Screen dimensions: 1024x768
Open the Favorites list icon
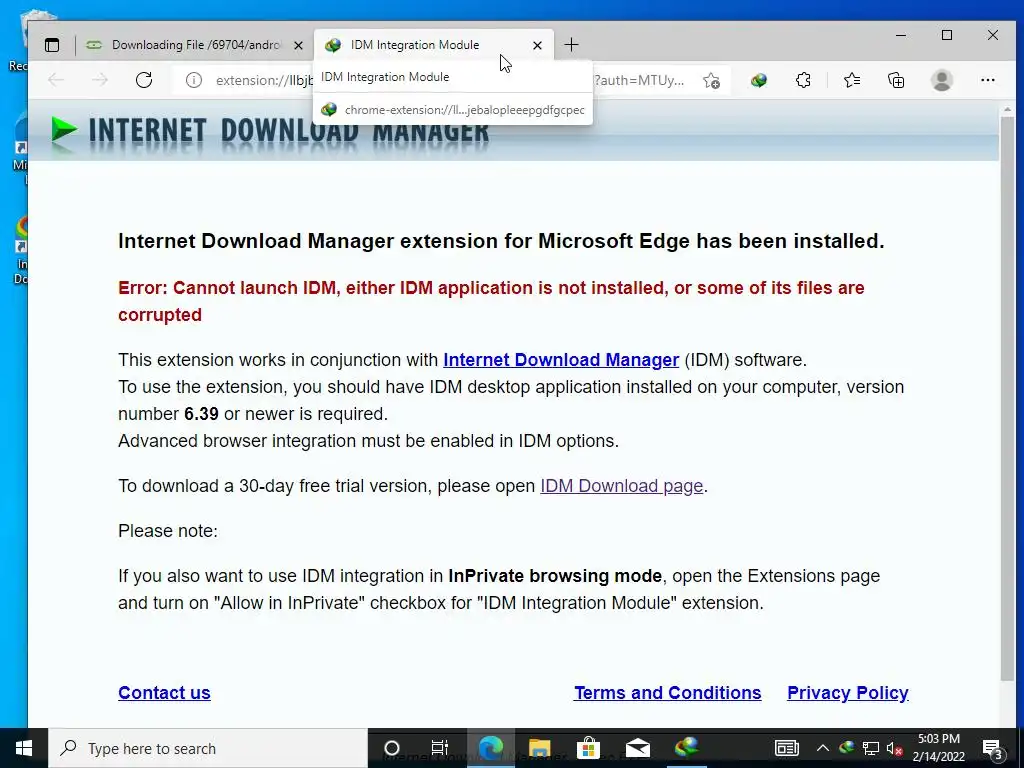point(852,80)
